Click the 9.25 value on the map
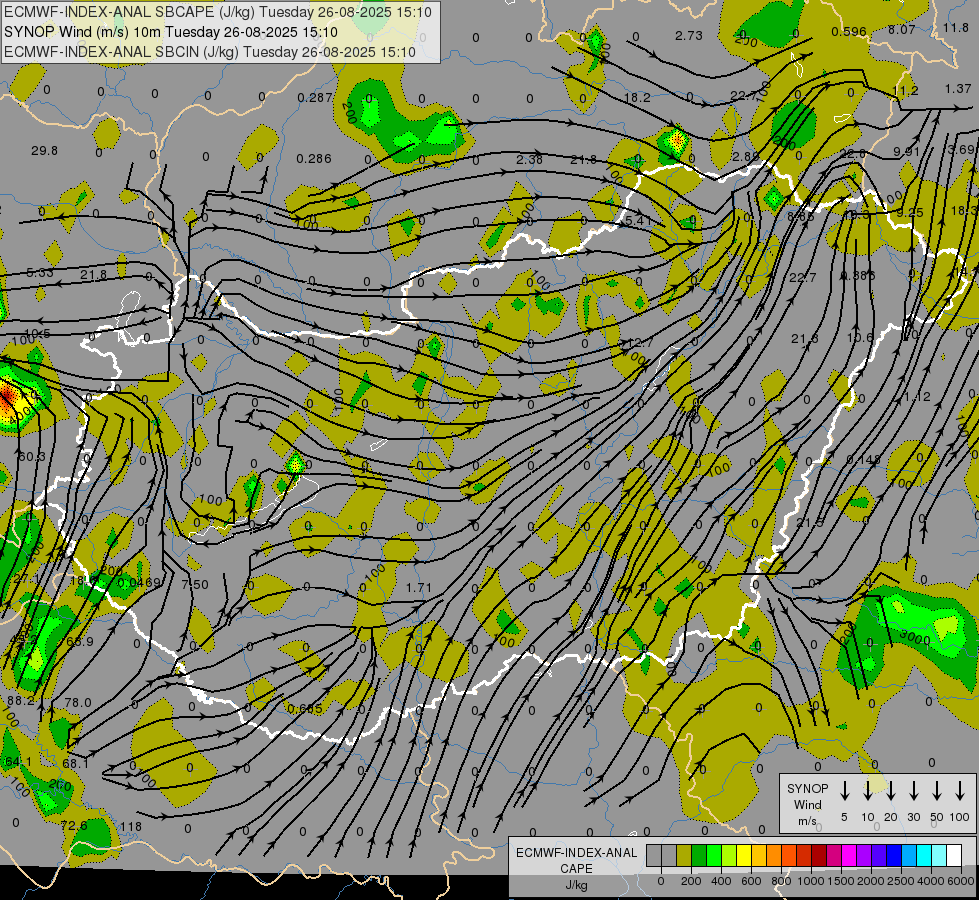Viewport: 979px width, 900px height. [x=910, y=212]
